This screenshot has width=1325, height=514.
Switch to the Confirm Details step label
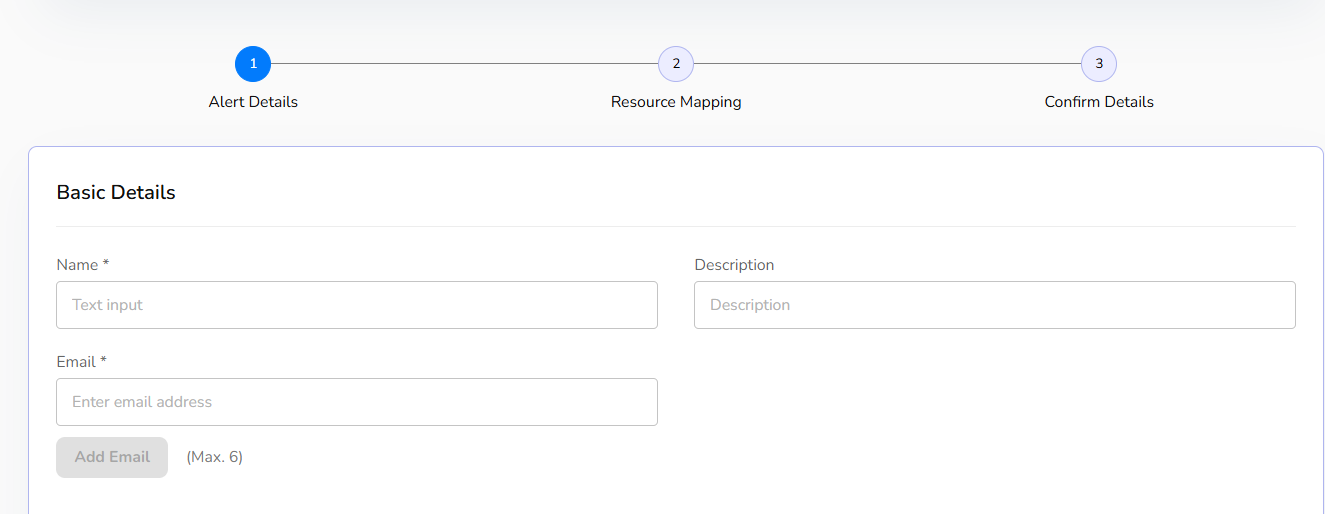click(1099, 102)
